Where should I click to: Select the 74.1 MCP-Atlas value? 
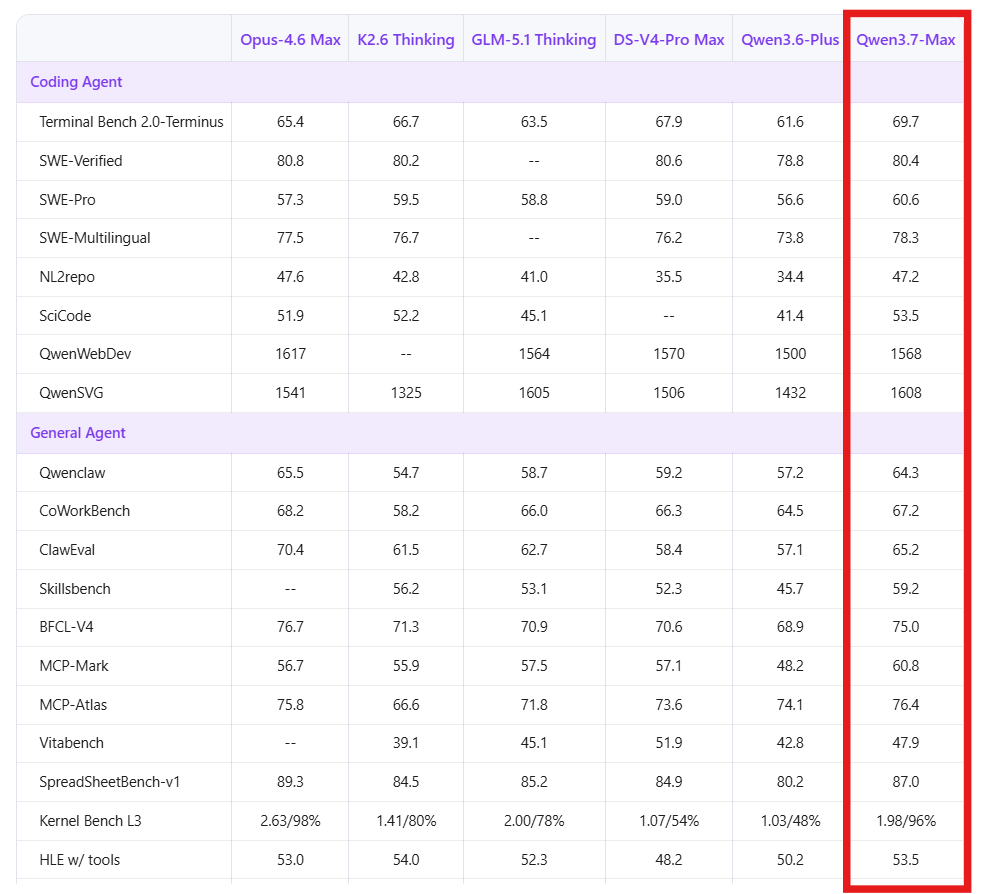[x=790, y=704]
